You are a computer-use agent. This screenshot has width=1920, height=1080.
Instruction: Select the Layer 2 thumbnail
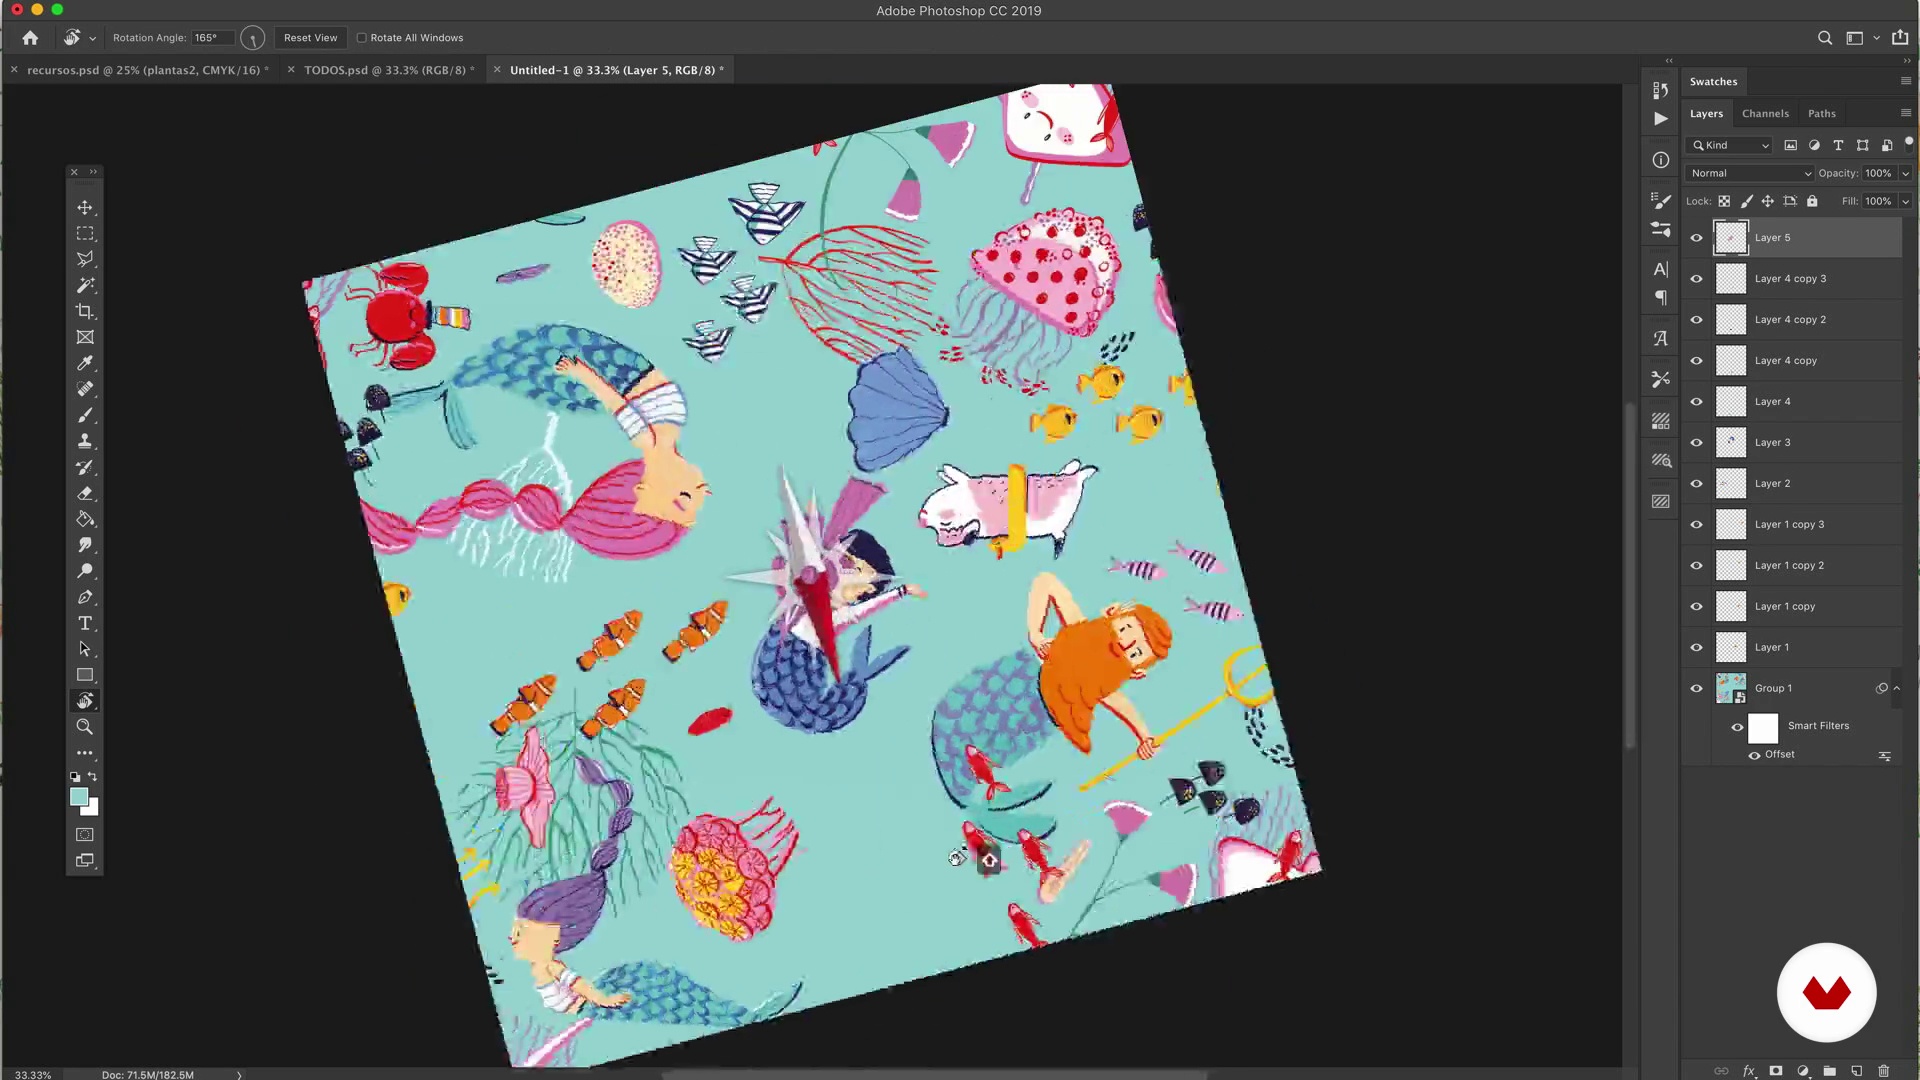tap(1731, 484)
